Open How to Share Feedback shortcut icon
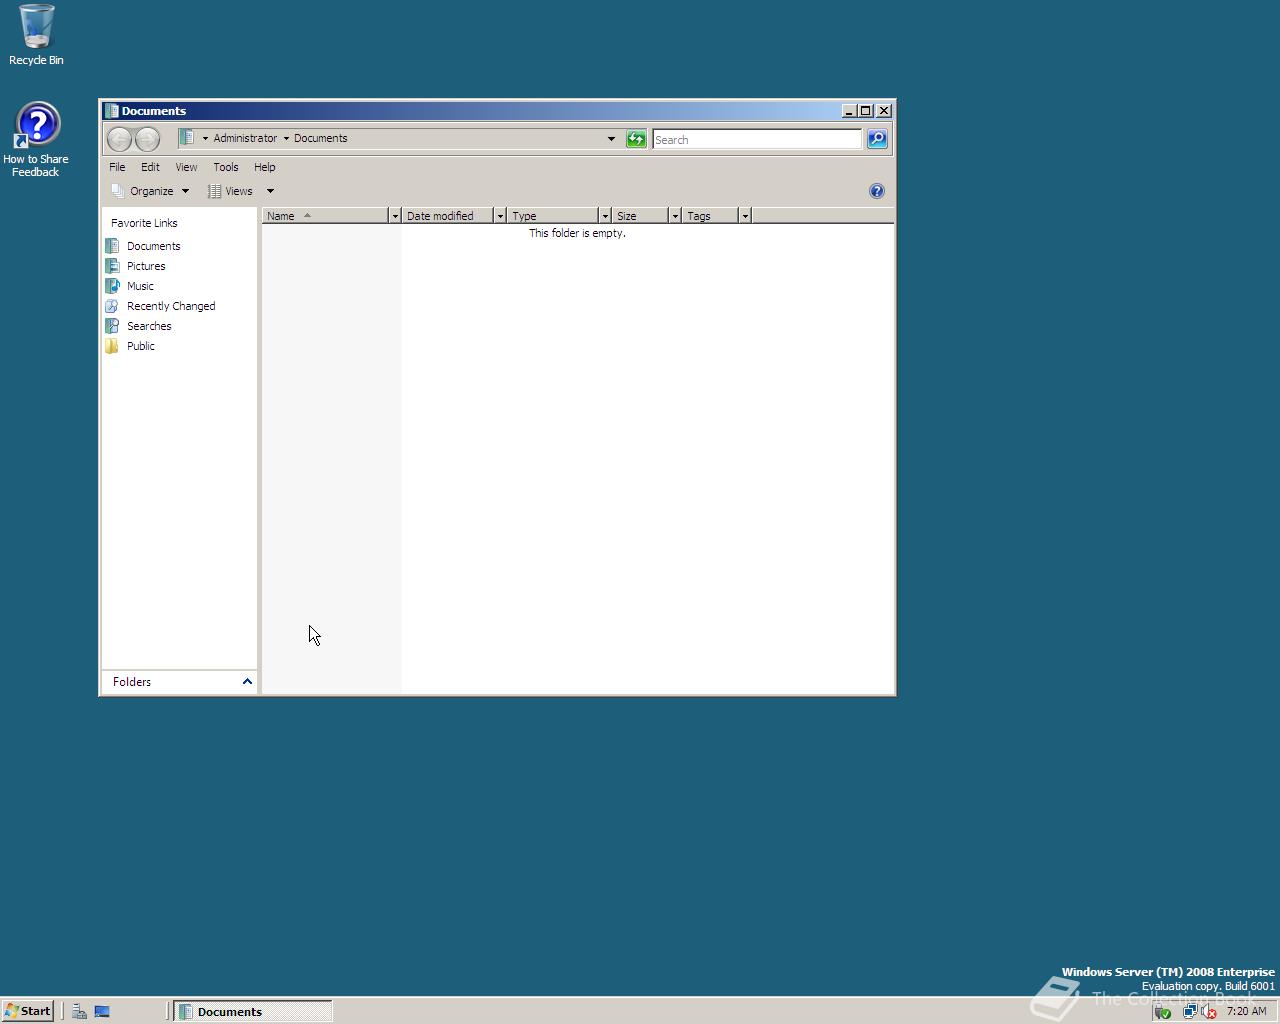Image resolution: width=1280 pixels, height=1024 pixels. pyautogui.click(x=37, y=125)
